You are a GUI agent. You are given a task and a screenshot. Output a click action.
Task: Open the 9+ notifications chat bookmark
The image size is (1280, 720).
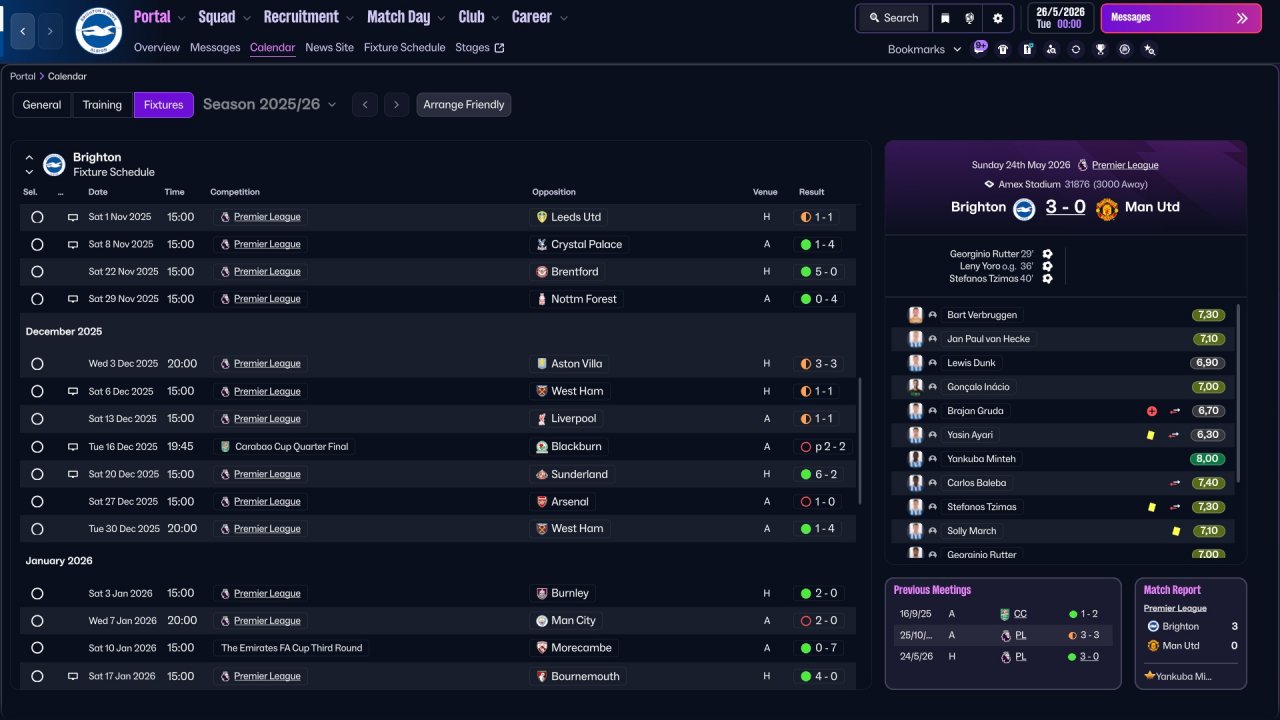click(x=980, y=48)
